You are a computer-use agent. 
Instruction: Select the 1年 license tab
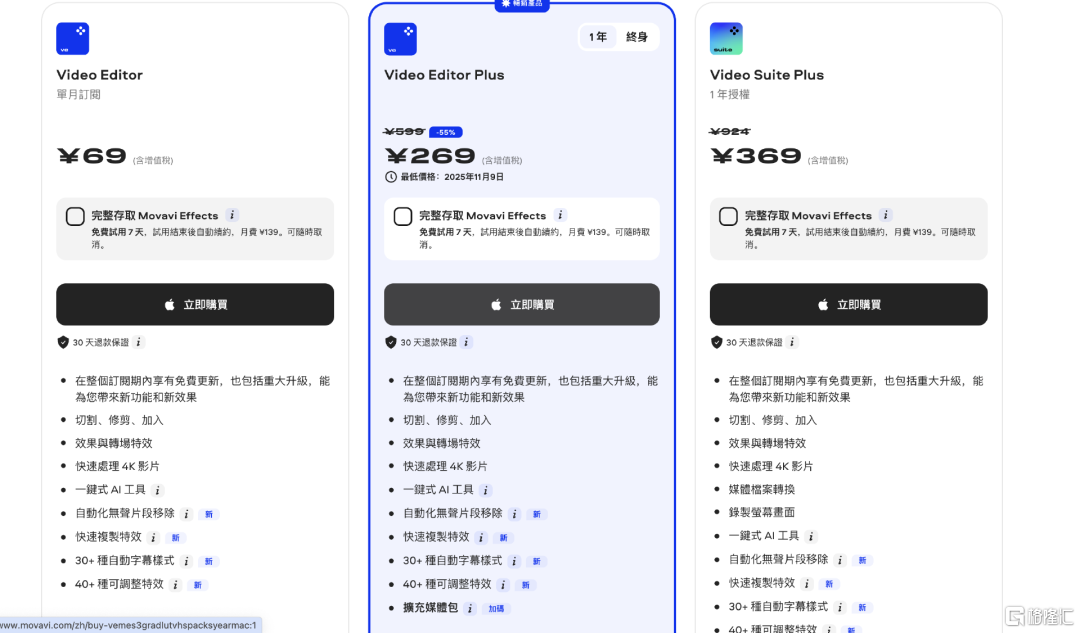pos(598,37)
